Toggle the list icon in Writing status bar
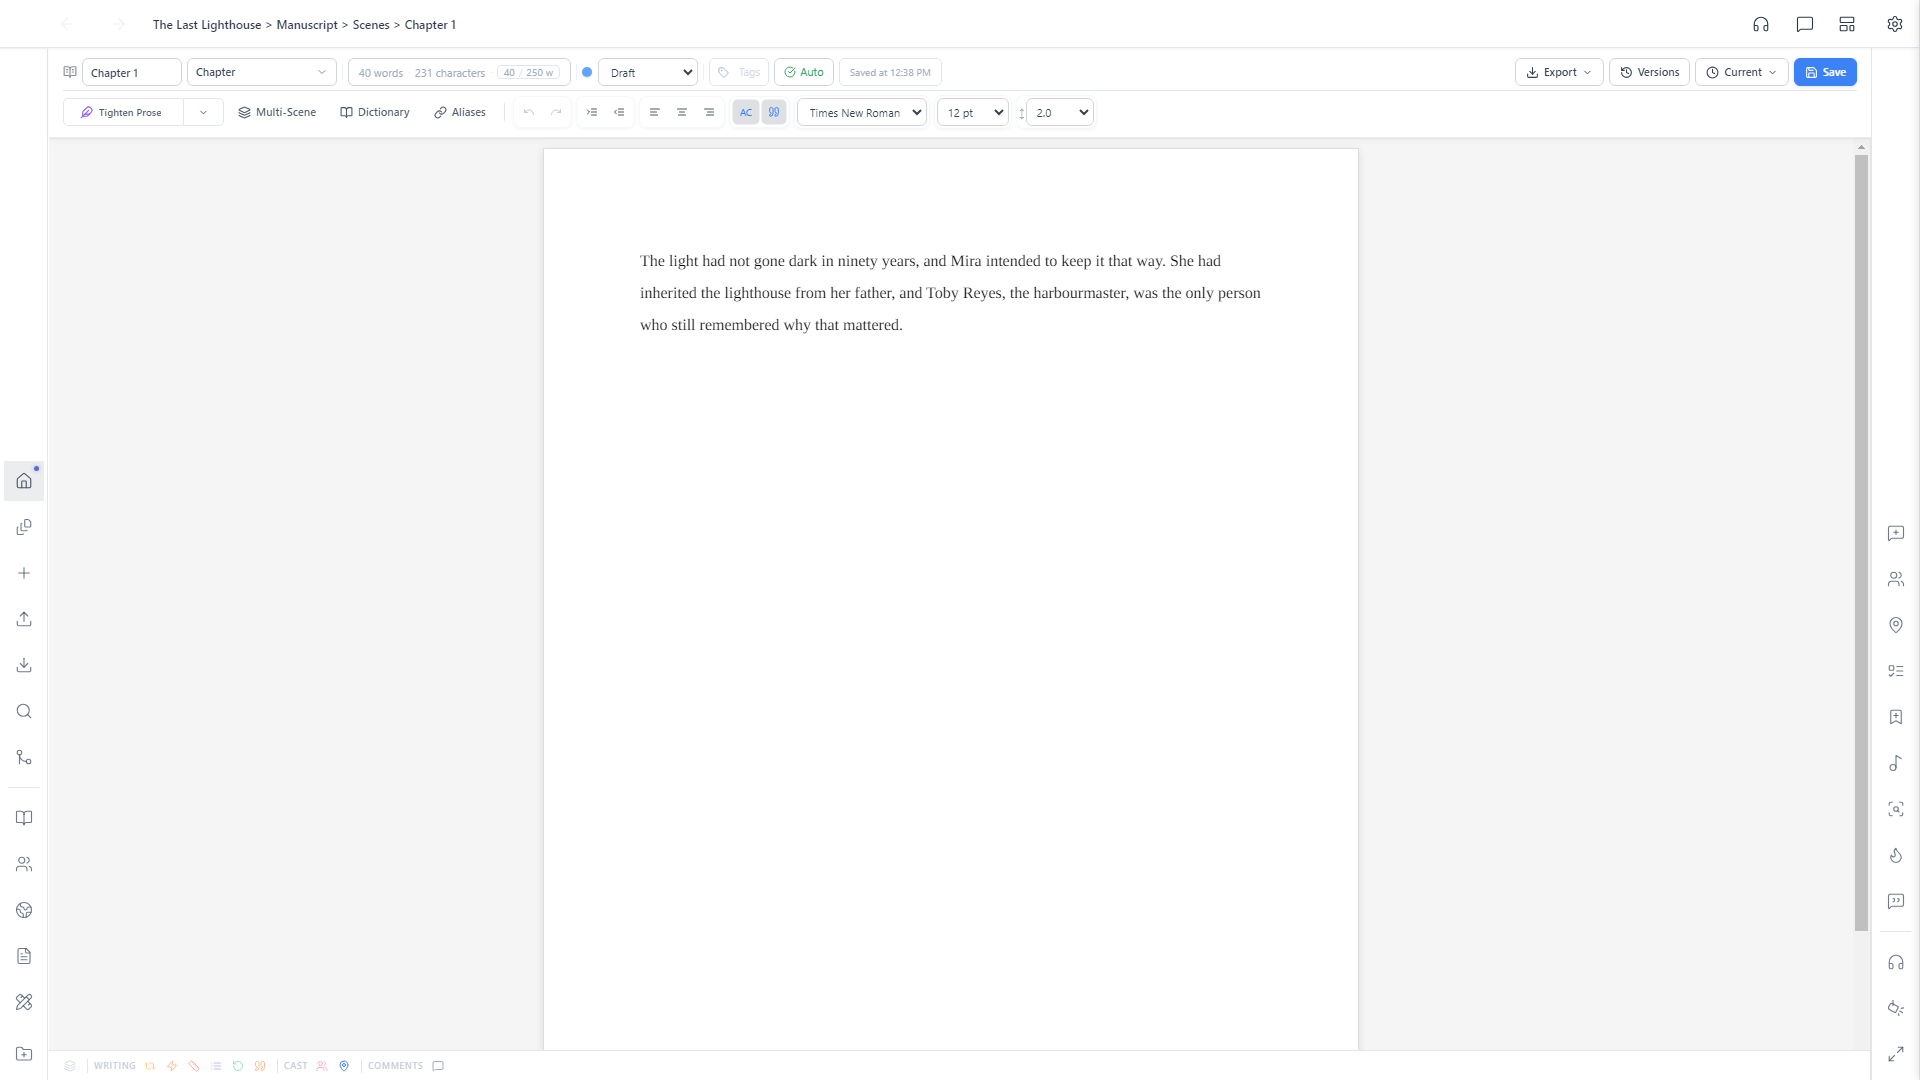This screenshot has height=1080, width=1920. tap(216, 1066)
